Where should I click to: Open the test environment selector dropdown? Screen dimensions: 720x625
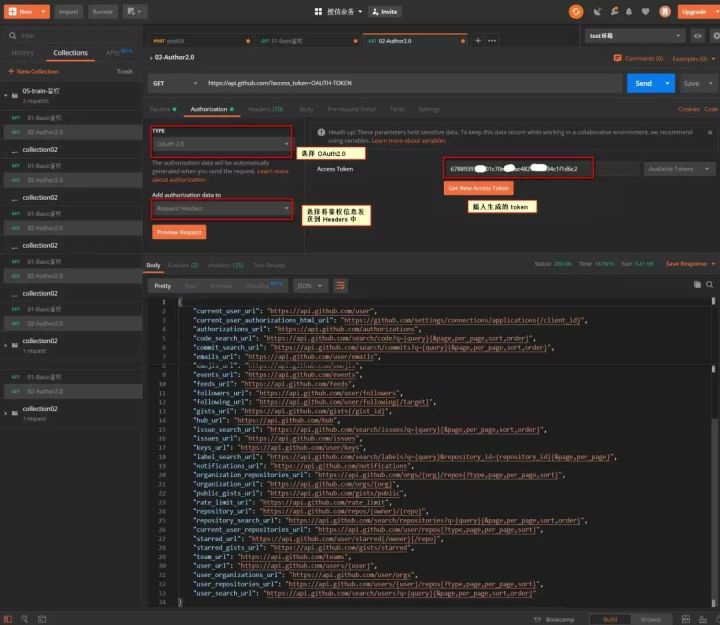coord(635,35)
